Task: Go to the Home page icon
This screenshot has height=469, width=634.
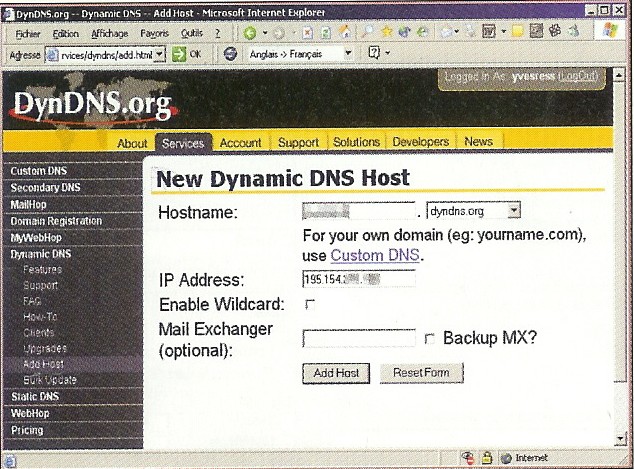Action: coord(345,32)
